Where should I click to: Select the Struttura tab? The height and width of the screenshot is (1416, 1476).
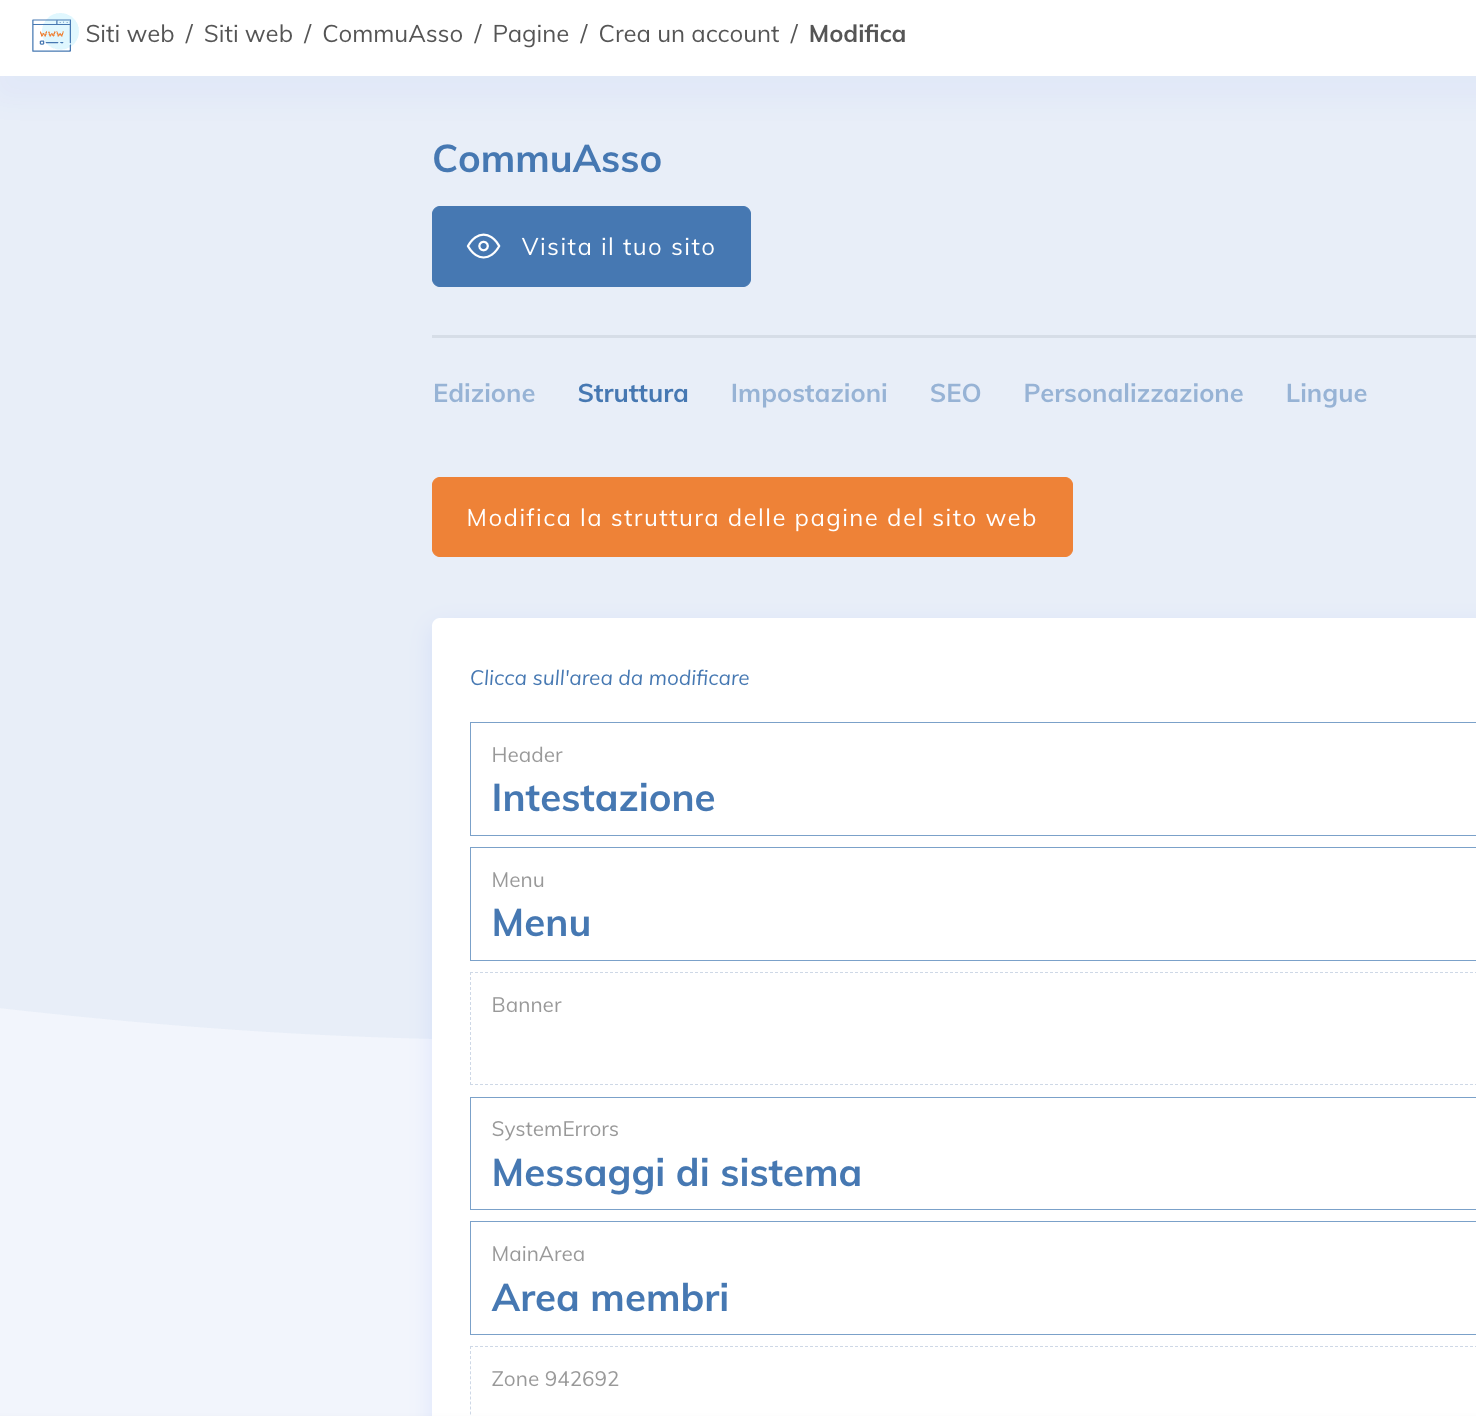[632, 393]
